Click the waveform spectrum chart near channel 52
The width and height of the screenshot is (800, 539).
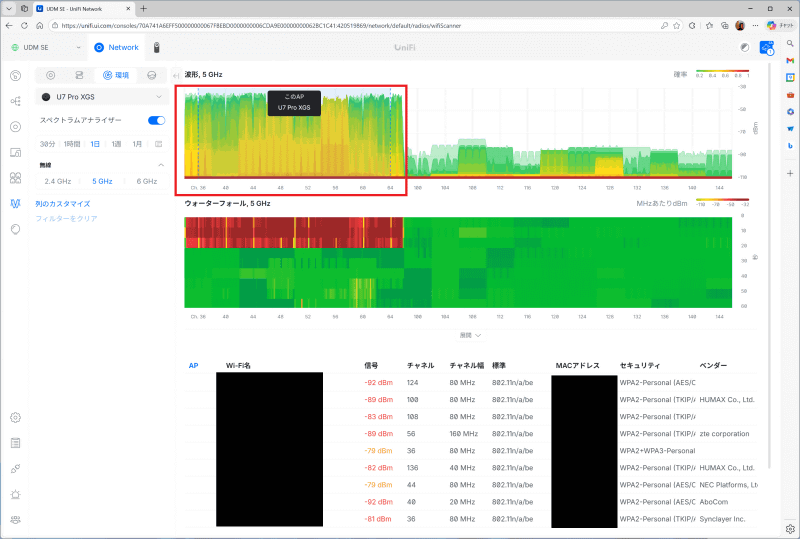coord(308,135)
